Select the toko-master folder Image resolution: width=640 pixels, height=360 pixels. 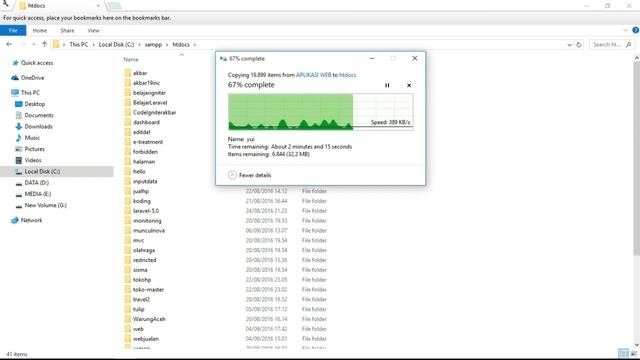coord(144,289)
